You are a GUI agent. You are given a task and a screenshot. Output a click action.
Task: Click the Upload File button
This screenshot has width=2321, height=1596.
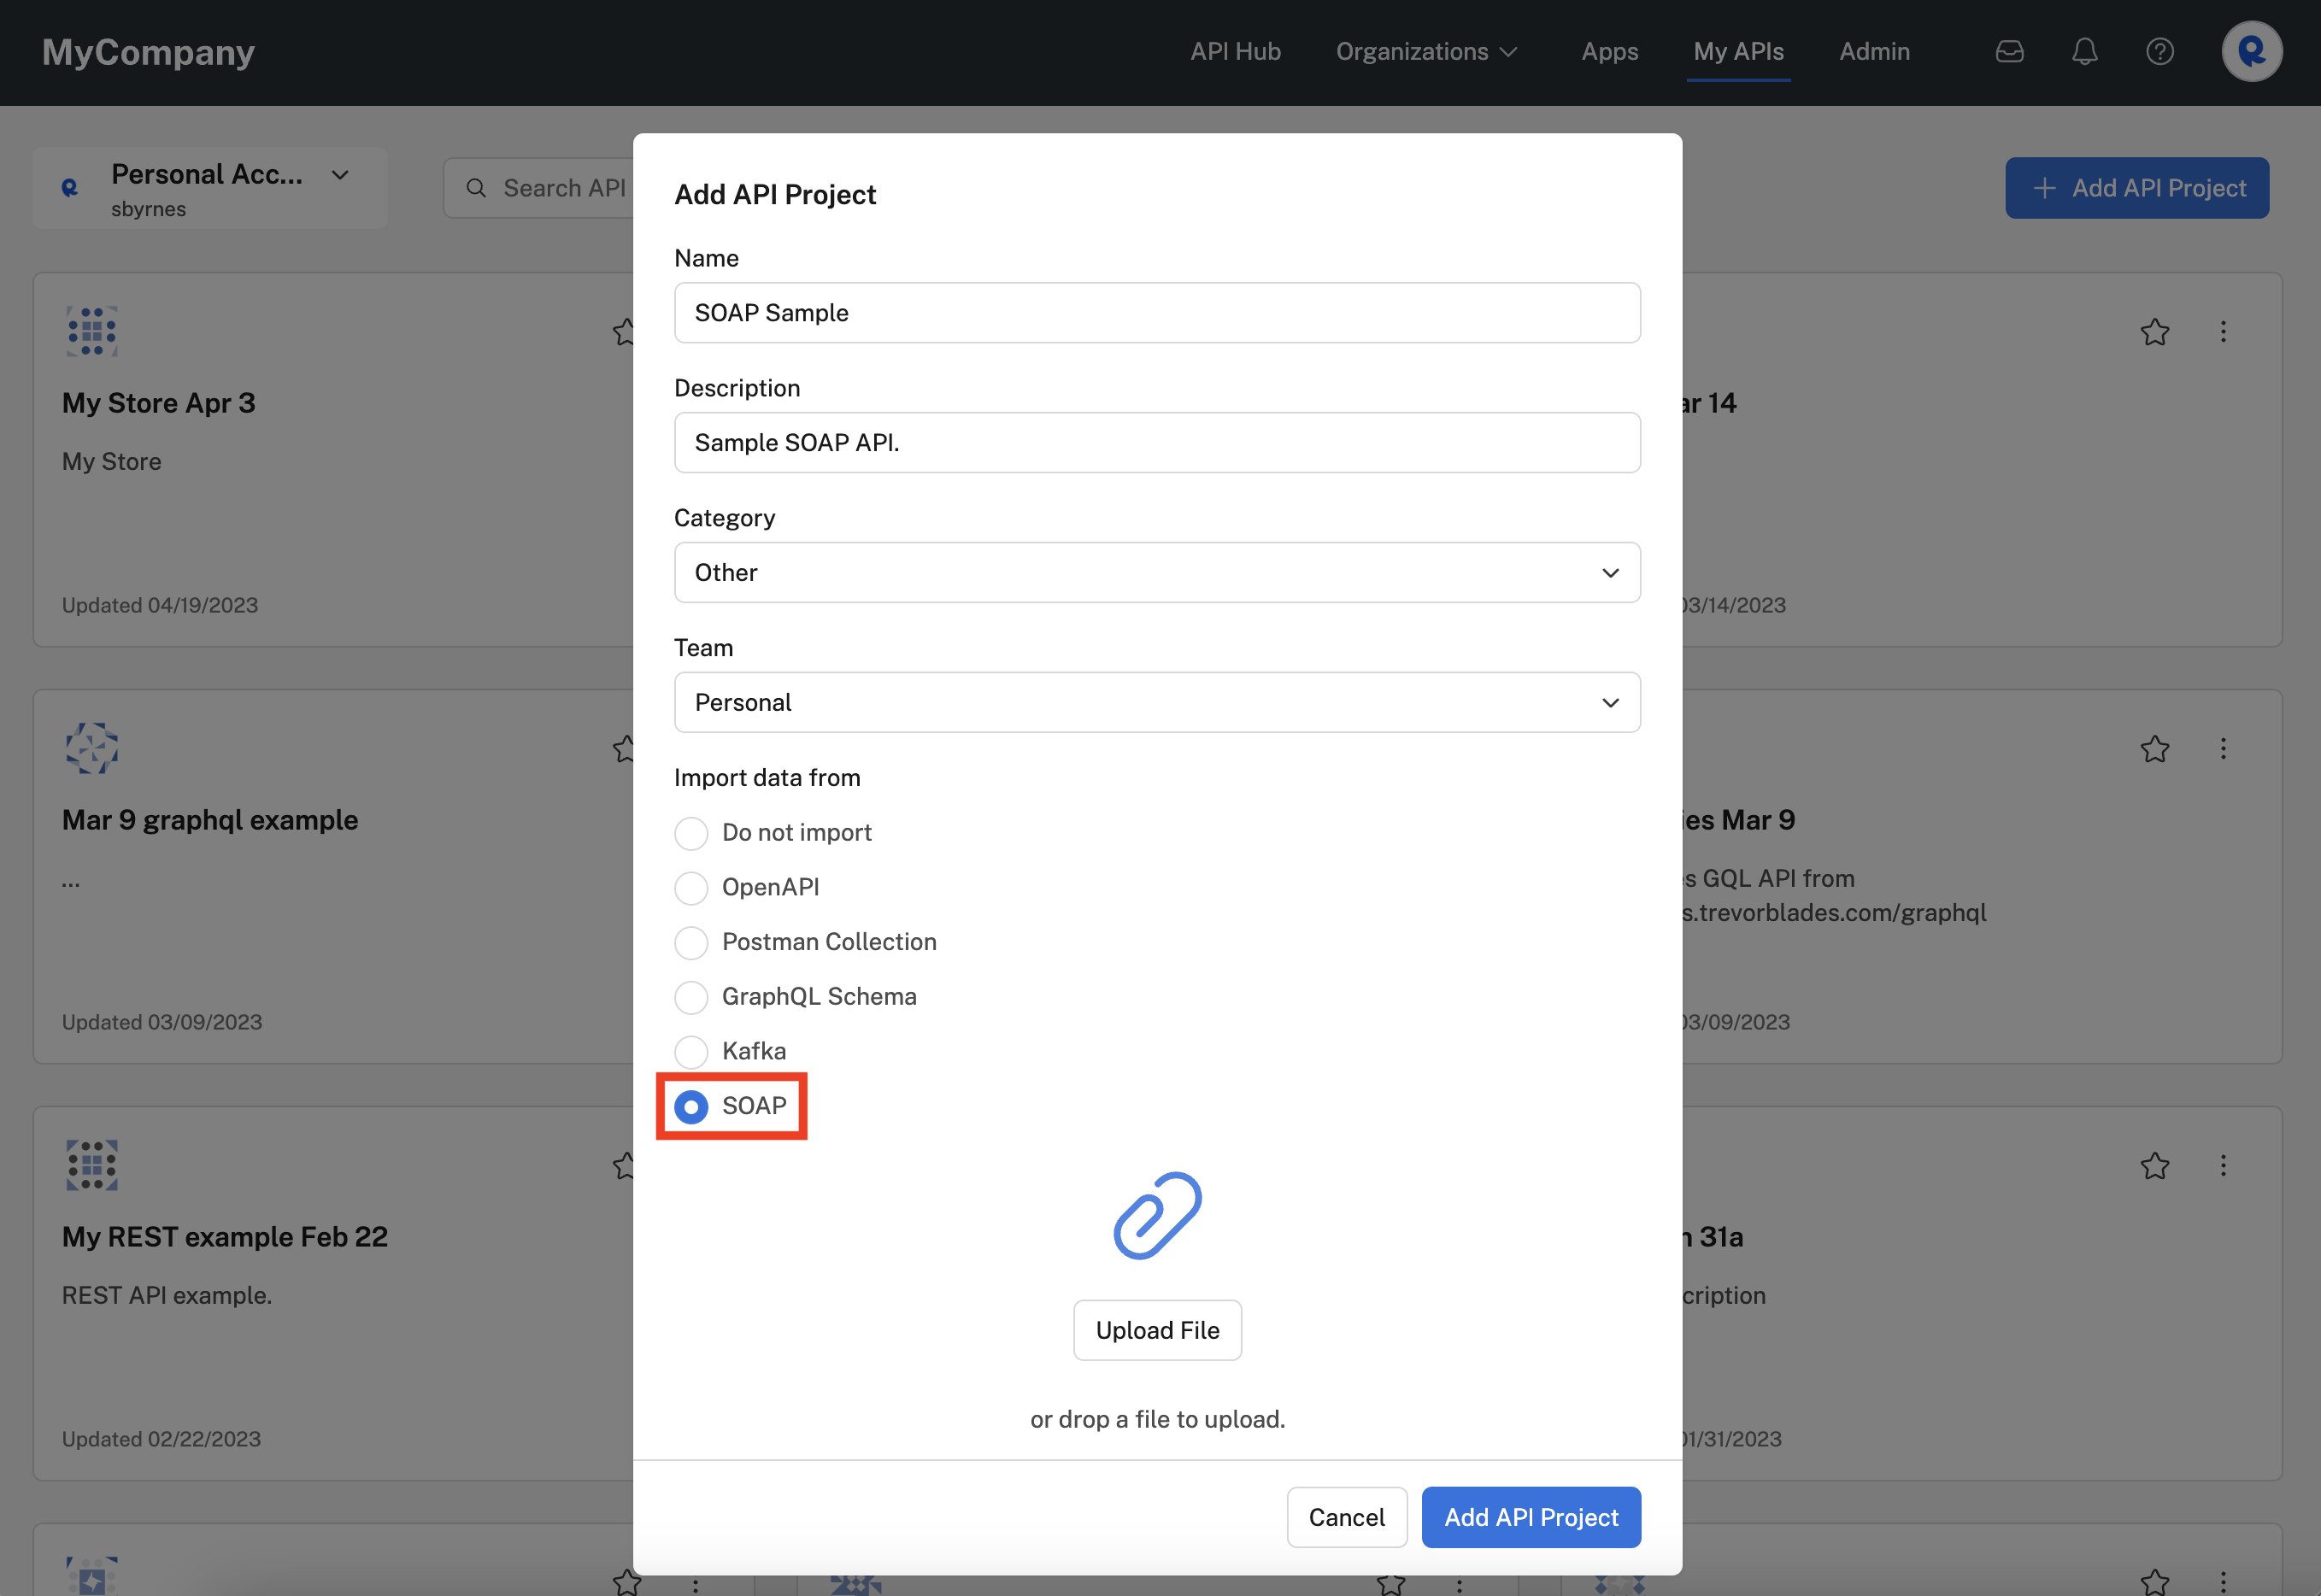[1157, 1330]
